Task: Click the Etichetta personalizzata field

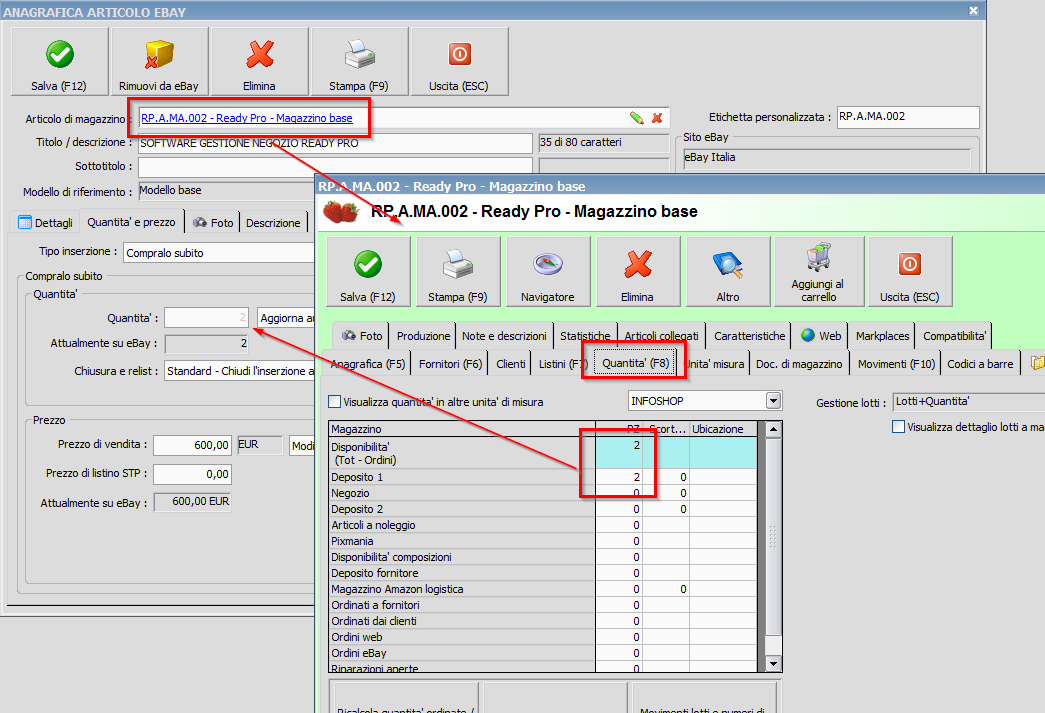Action: click(908, 117)
